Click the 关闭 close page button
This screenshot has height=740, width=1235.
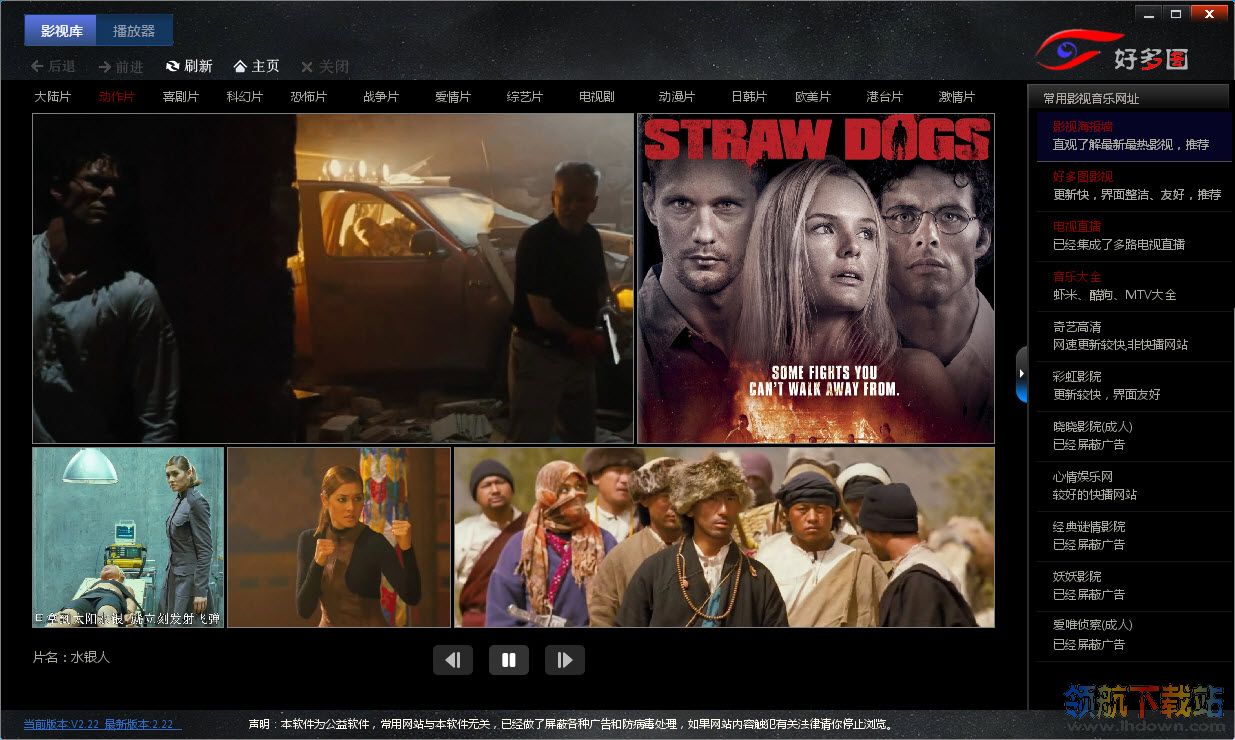click(326, 66)
